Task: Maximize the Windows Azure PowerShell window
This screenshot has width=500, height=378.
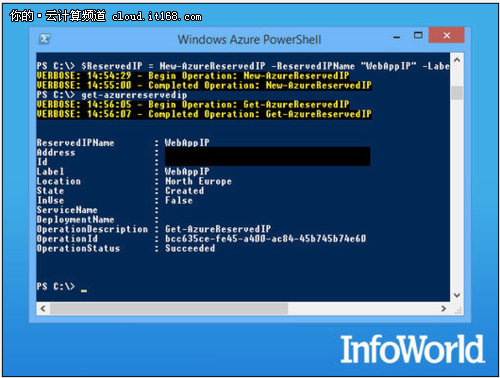Action: tap(418, 35)
